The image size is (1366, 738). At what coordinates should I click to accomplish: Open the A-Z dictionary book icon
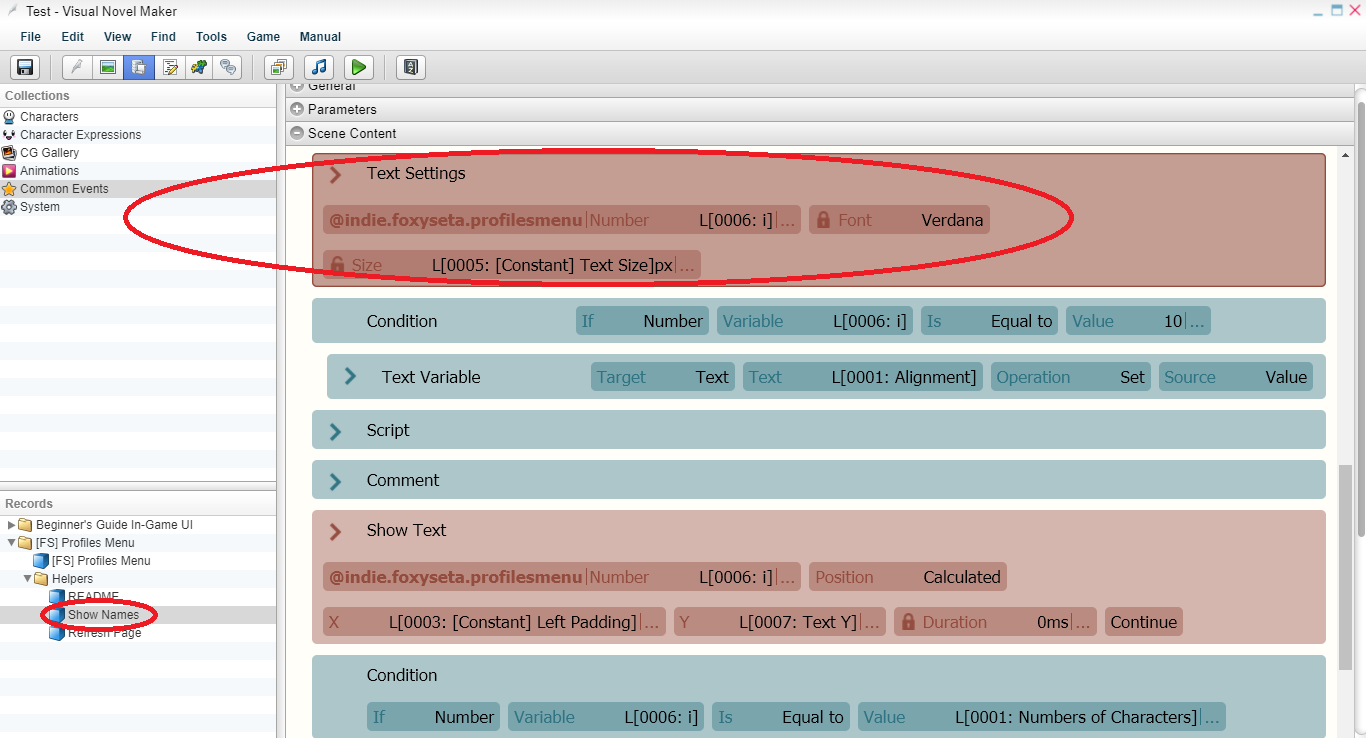pos(411,67)
